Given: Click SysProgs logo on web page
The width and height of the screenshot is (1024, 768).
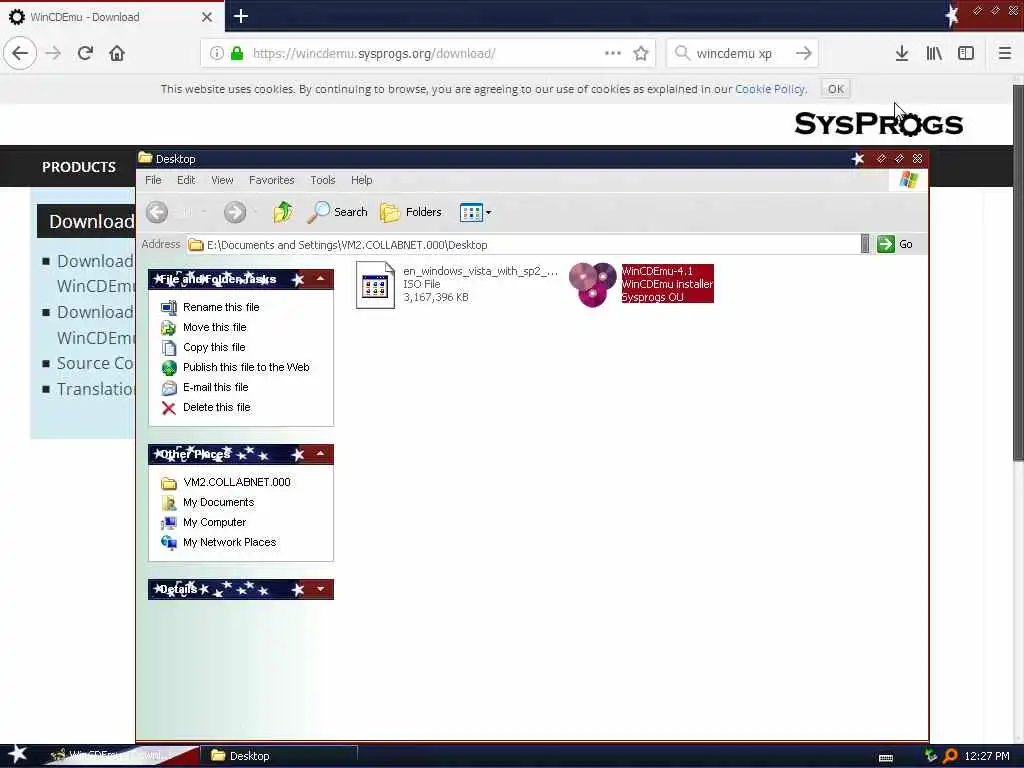Looking at the screenshot, I should pos(878,123).
